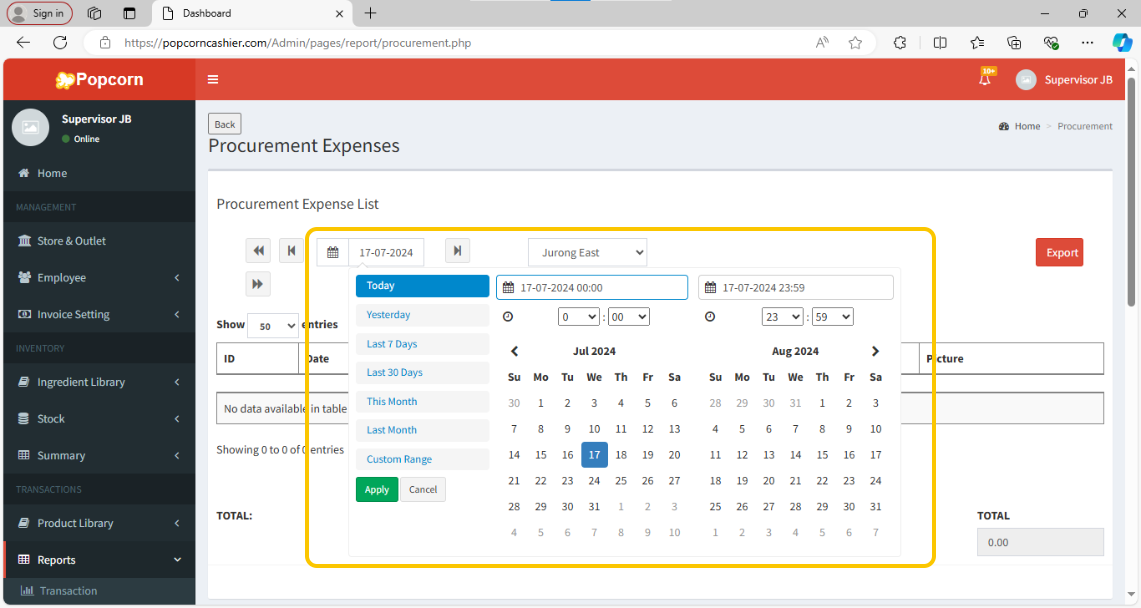Toggle browser split screen view

click(x=940, y=43)
